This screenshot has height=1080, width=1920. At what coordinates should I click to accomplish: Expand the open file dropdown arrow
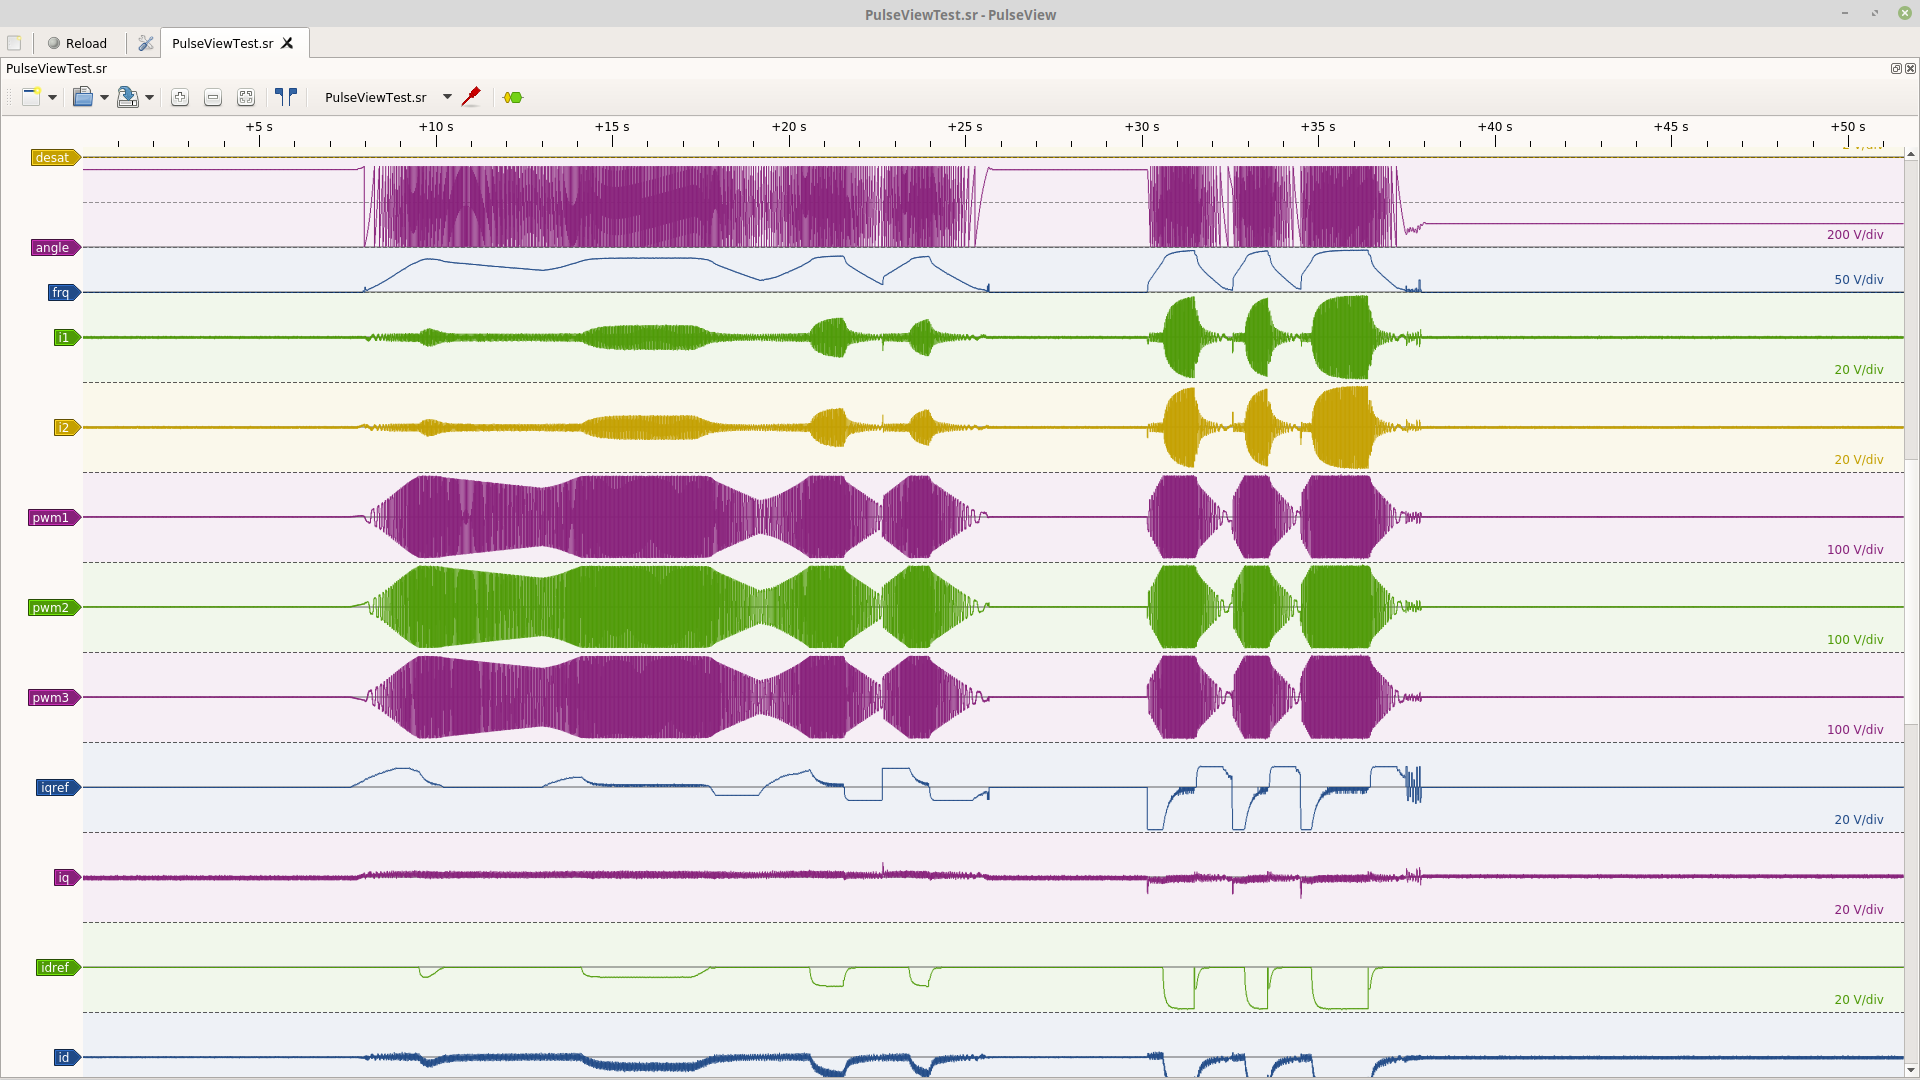tap(104, 97)
